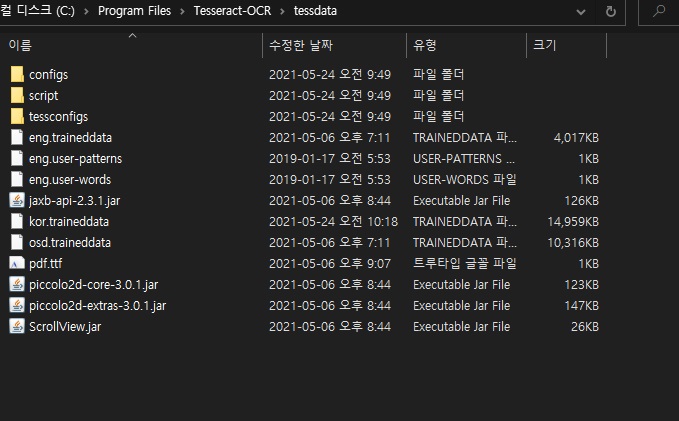Select the tessconfigs folder icon
679x421 pixels.
17,116
